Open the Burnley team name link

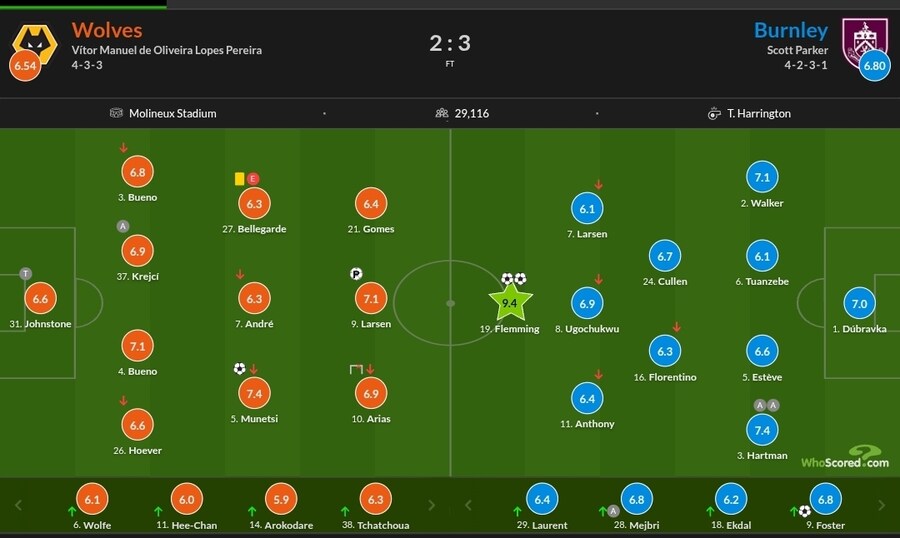coord(791,30)
